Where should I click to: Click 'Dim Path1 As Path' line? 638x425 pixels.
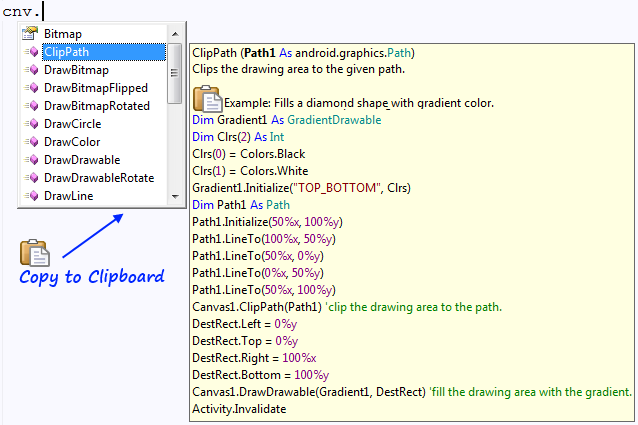pyautogui.click(x=241, y=205)
